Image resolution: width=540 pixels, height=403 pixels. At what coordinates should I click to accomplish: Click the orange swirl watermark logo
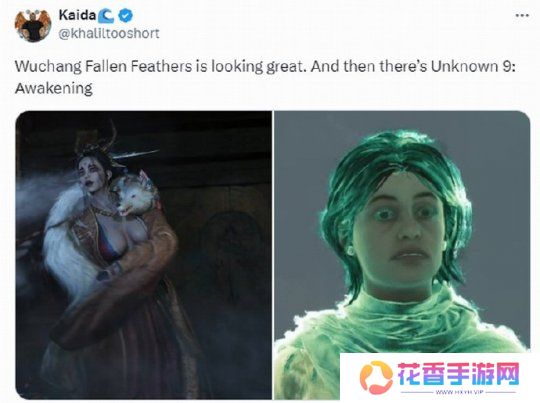pos(376,378)
